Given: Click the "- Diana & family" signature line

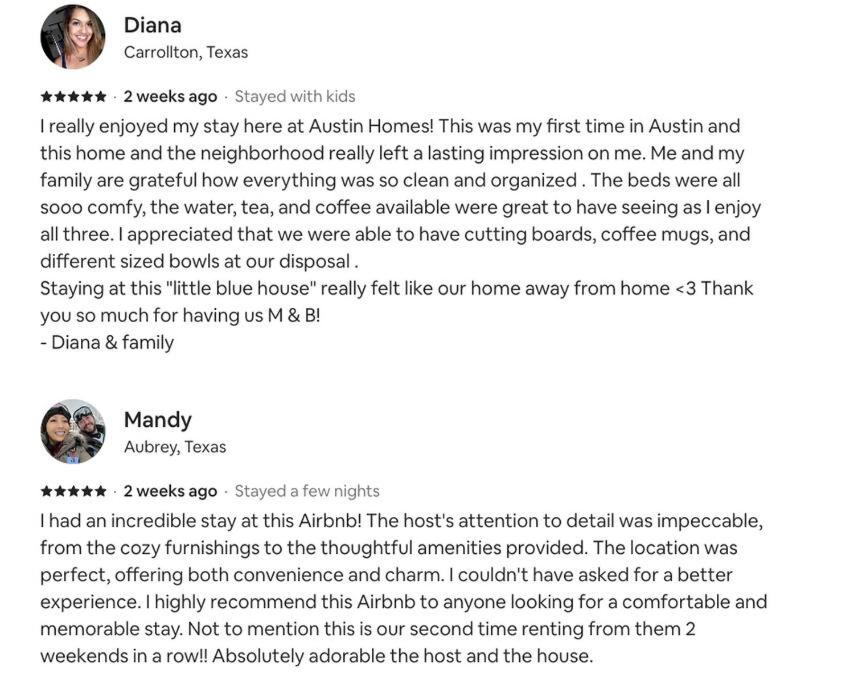Looking at the screenshot, I should [107, 343].
